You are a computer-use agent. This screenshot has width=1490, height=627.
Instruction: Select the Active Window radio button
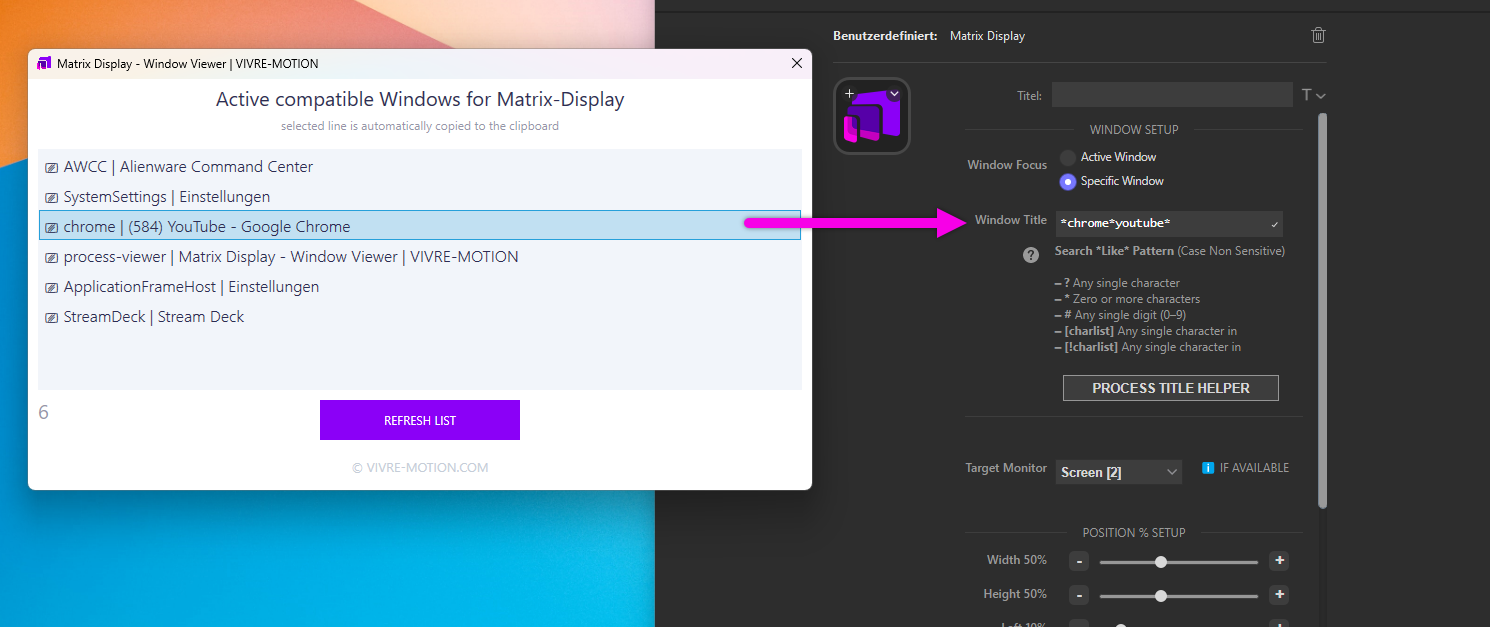[x=1067, y=157]
